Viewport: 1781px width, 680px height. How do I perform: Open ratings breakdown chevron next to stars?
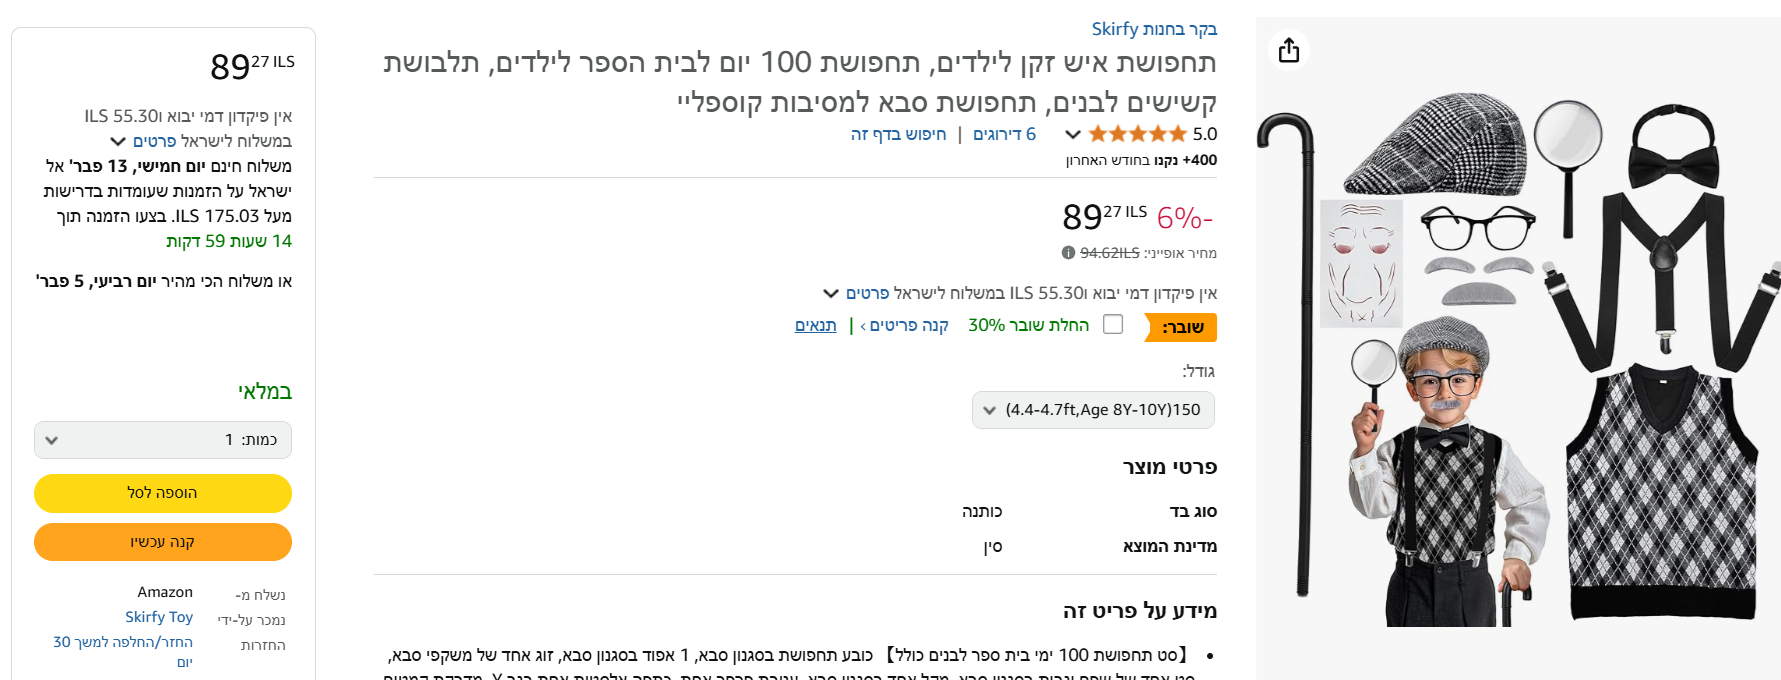coord(1073,134)
